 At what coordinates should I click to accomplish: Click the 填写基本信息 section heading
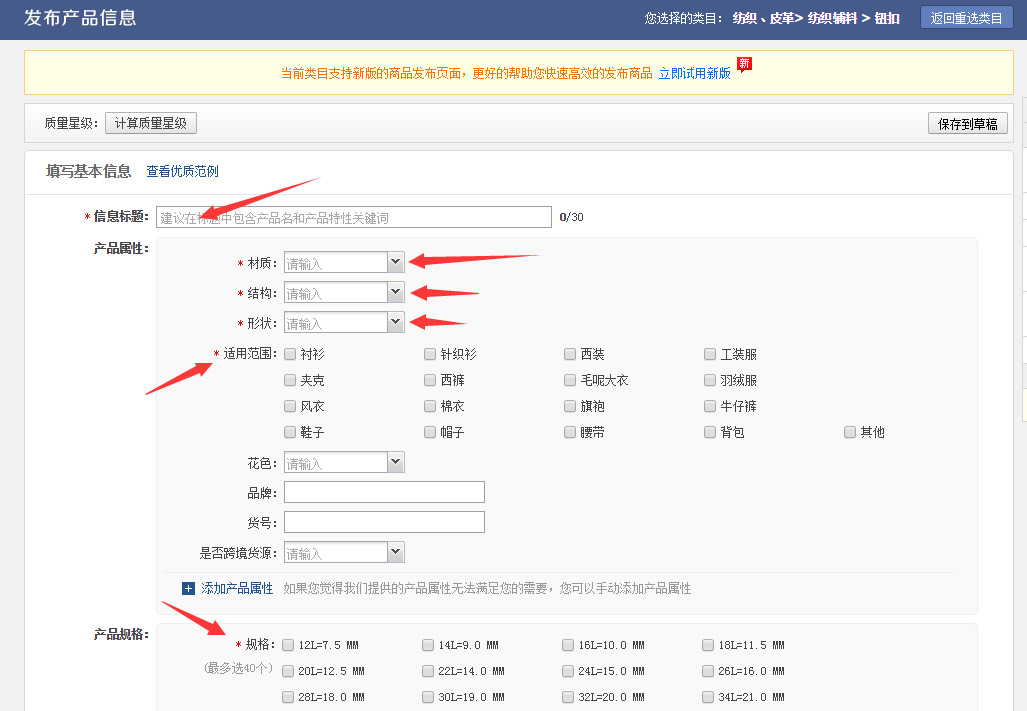(88, 172)
